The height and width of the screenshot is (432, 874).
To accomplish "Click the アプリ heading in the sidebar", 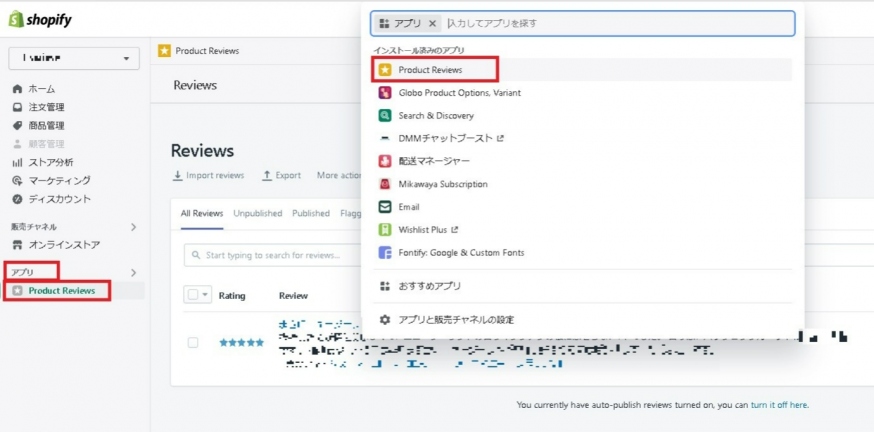I will (22, 273).
